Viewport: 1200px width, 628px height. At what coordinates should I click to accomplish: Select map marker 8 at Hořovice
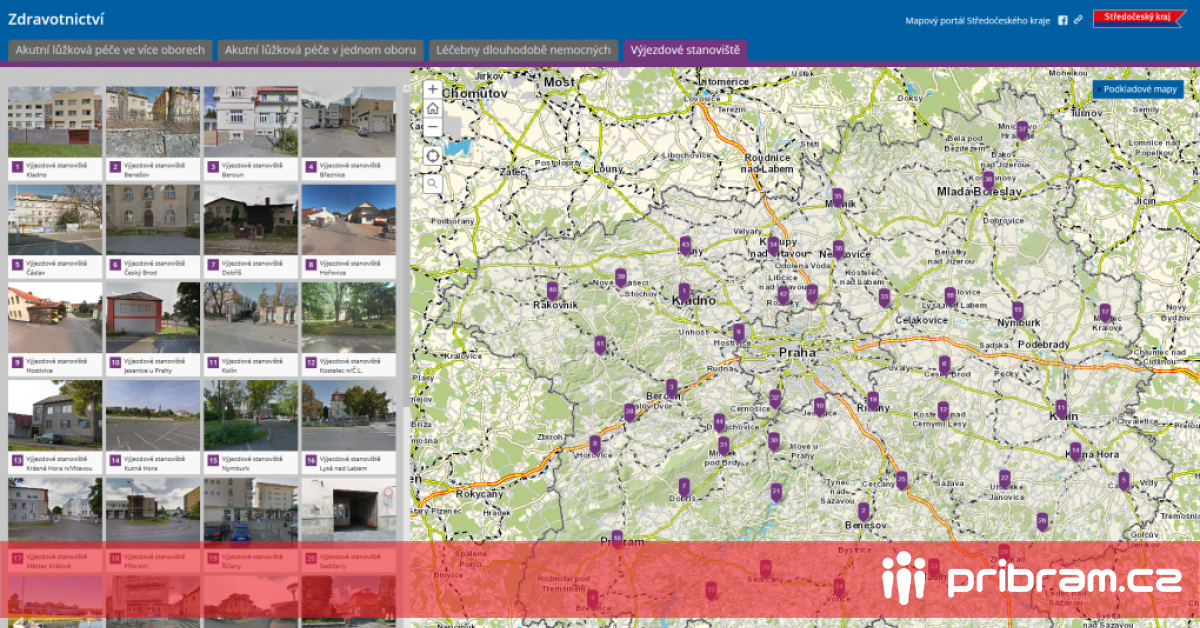tap(595, 444)
